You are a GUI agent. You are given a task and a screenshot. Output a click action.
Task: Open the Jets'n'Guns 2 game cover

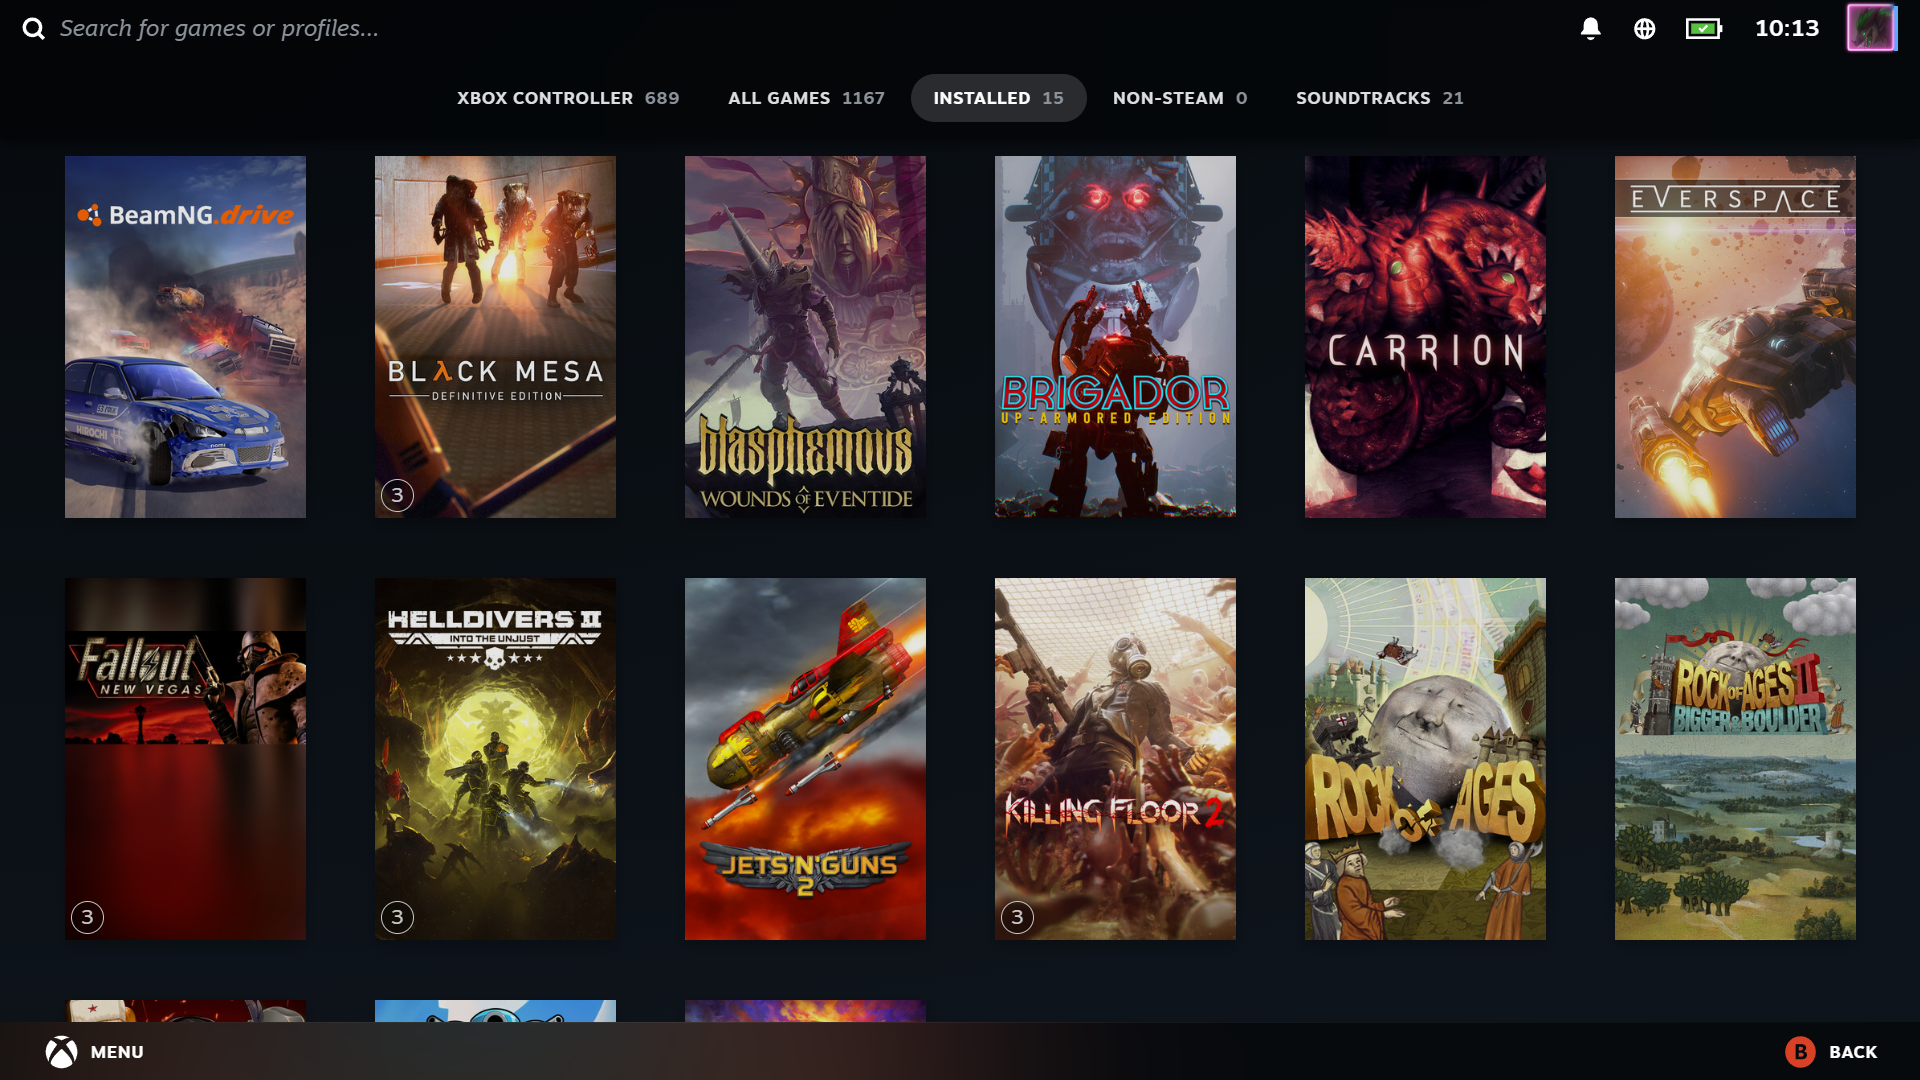(x=805, y=759)
